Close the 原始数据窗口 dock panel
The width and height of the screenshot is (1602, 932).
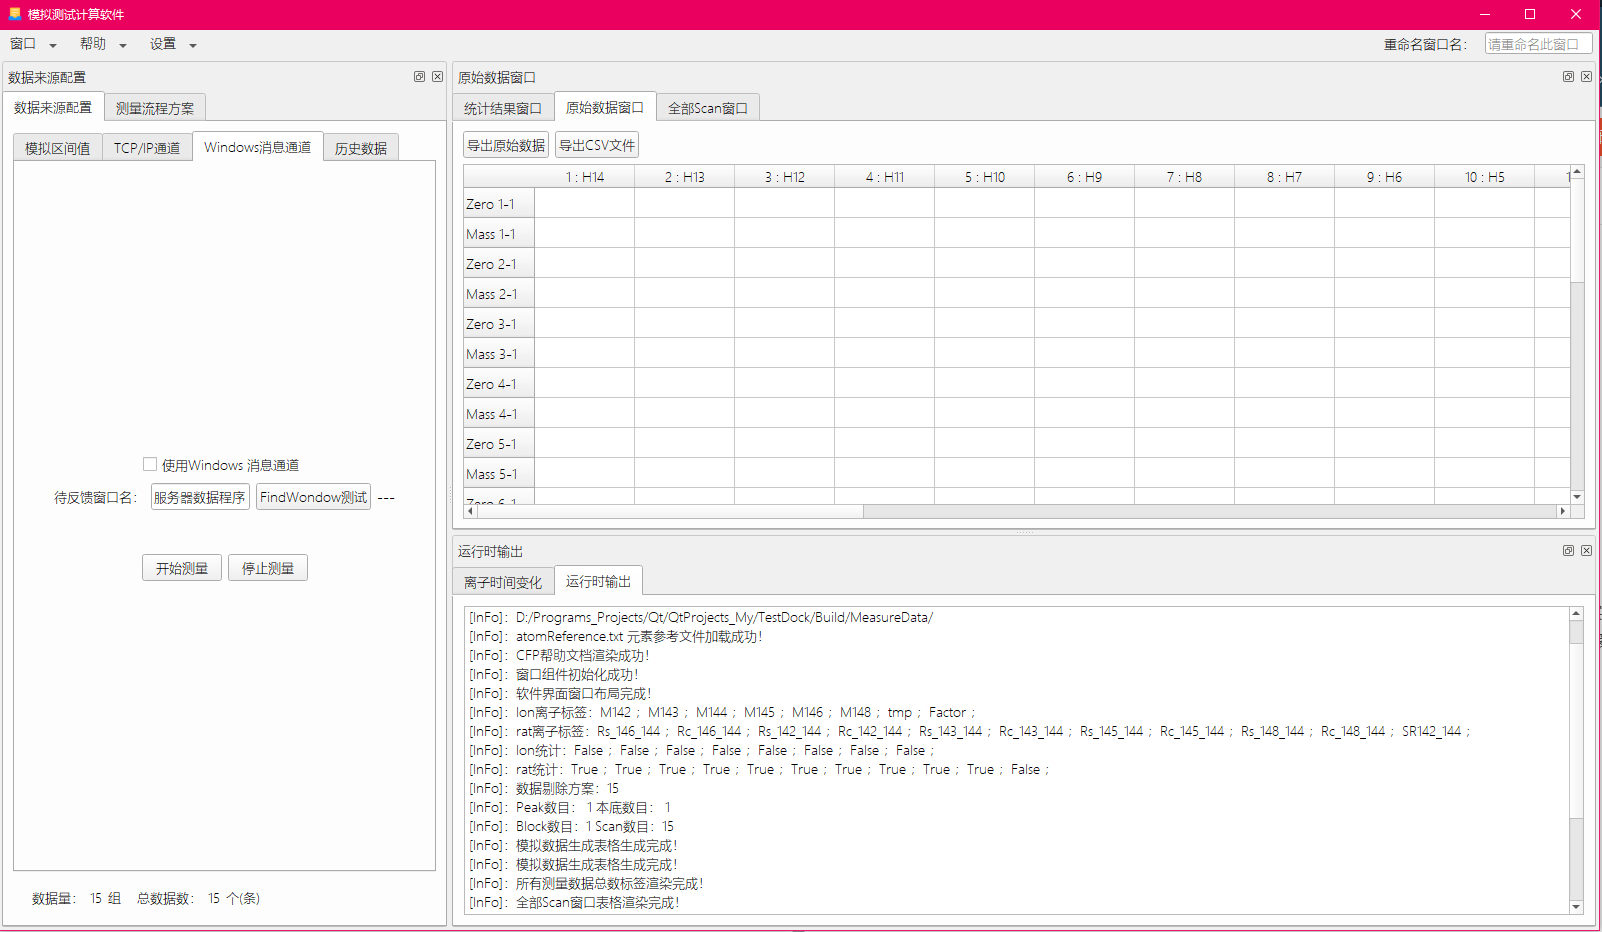pyautogui.click(x=1587, y=76)
